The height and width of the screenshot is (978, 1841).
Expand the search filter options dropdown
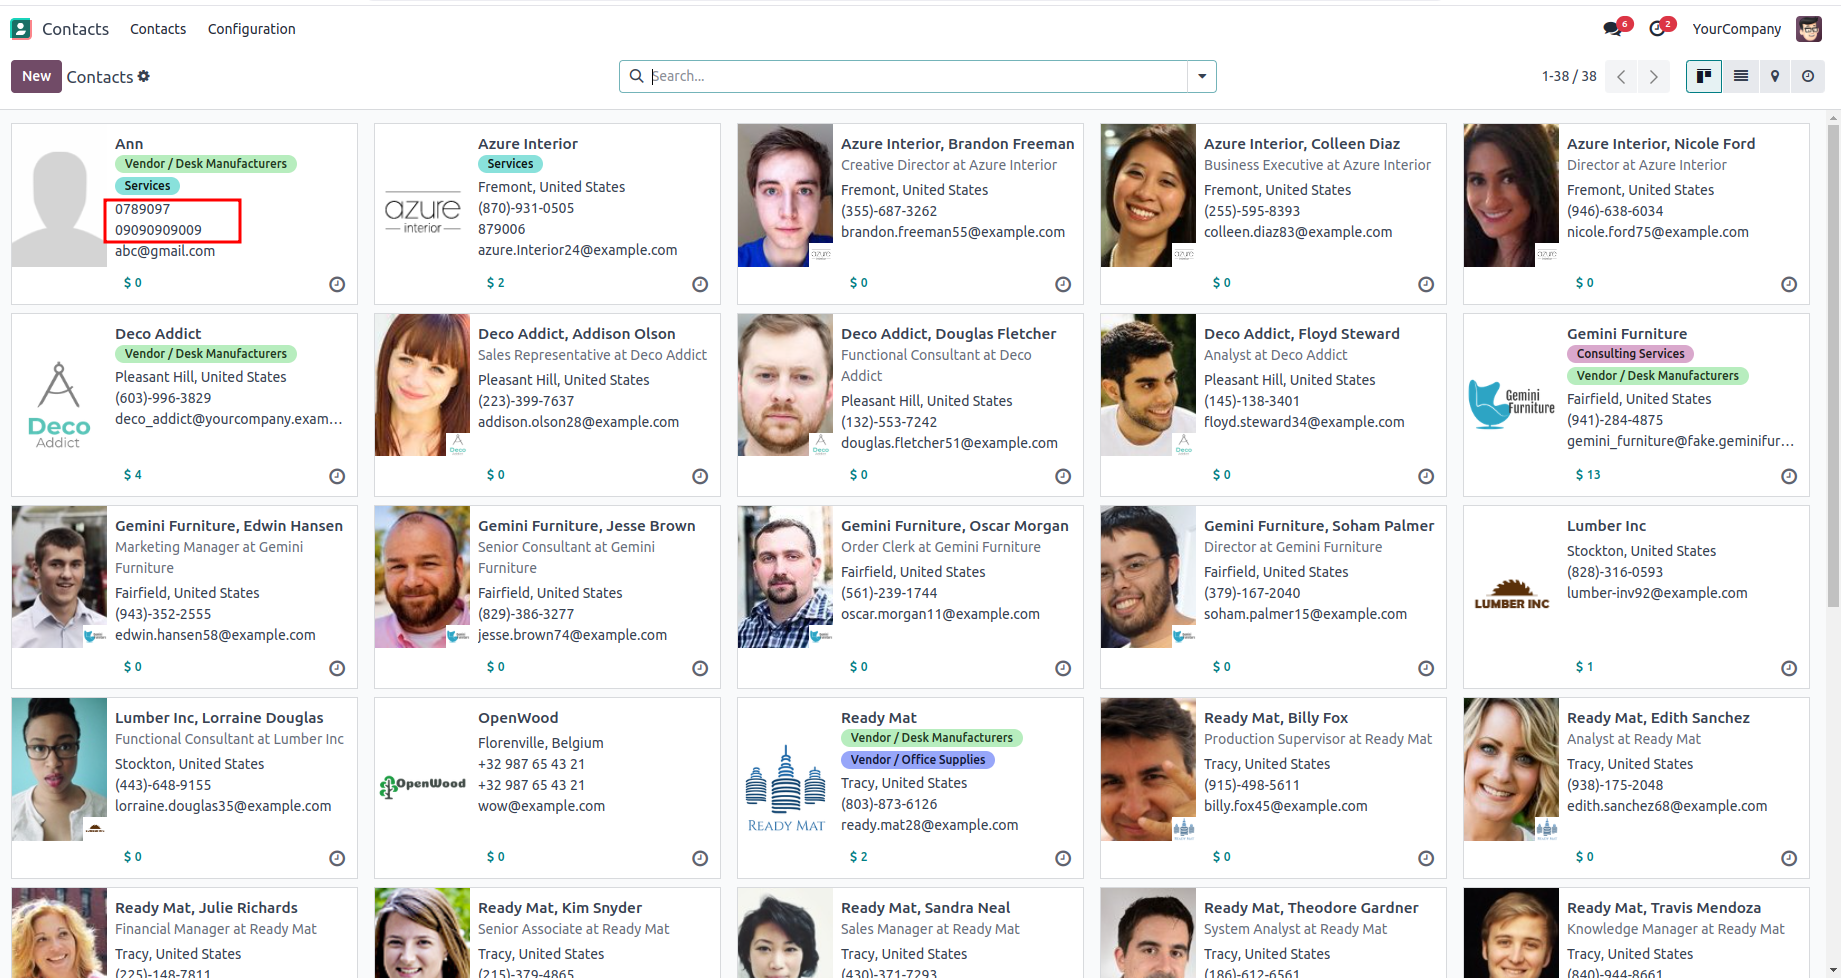[1201, 76]
